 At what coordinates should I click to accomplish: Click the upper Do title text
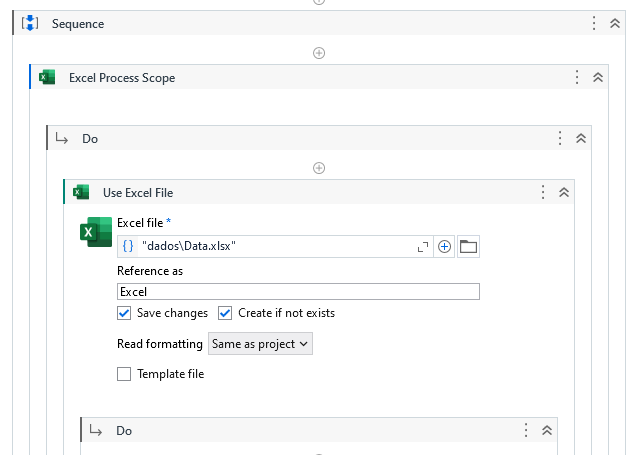pos(90,139)
